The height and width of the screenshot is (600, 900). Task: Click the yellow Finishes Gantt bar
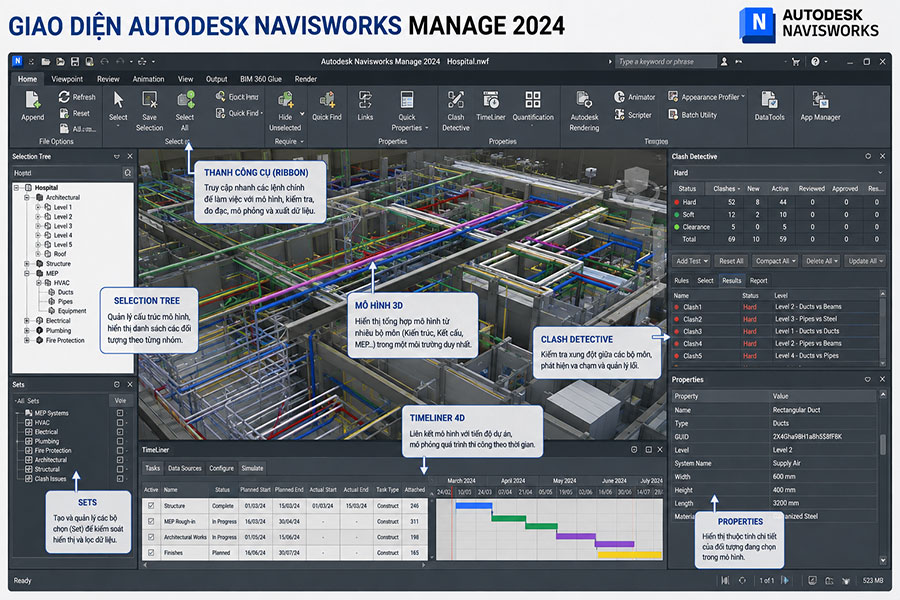pyautogui.click(x=630, y=555)
